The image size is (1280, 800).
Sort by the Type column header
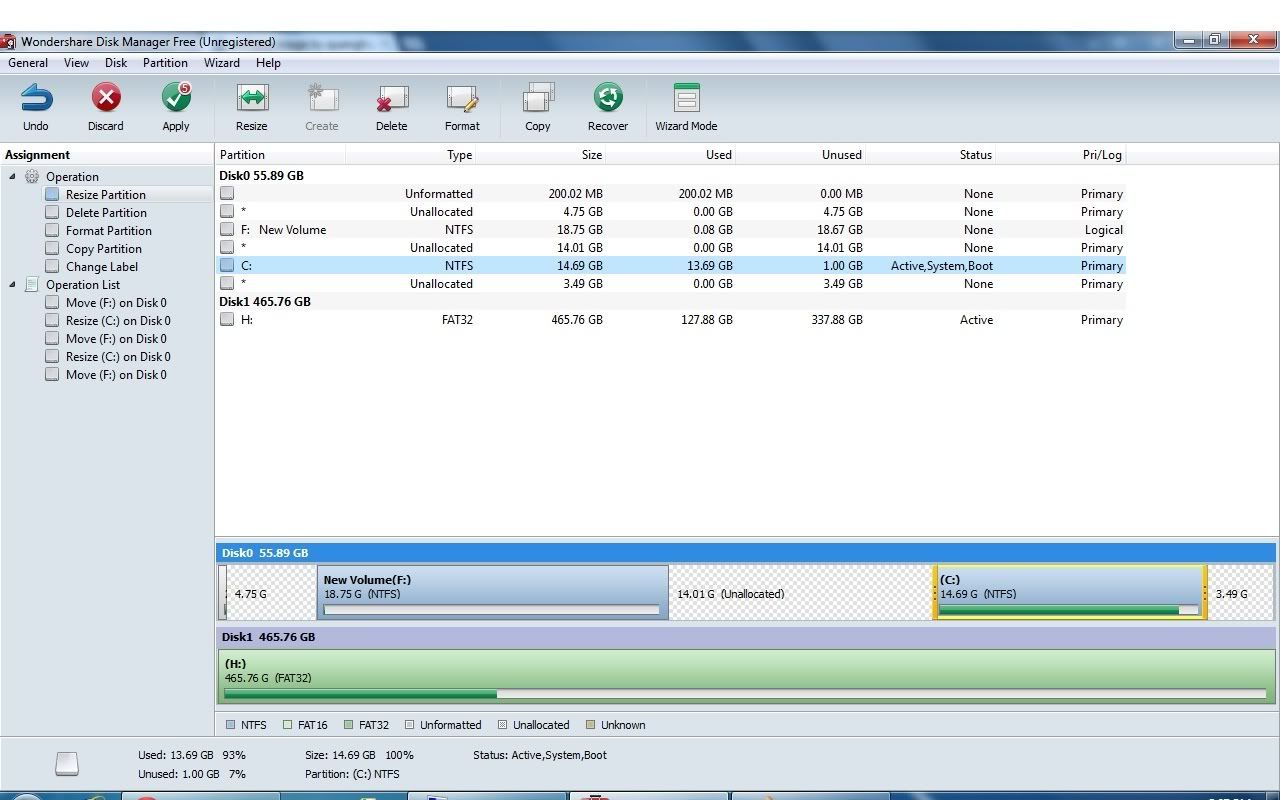pos(411,155)
